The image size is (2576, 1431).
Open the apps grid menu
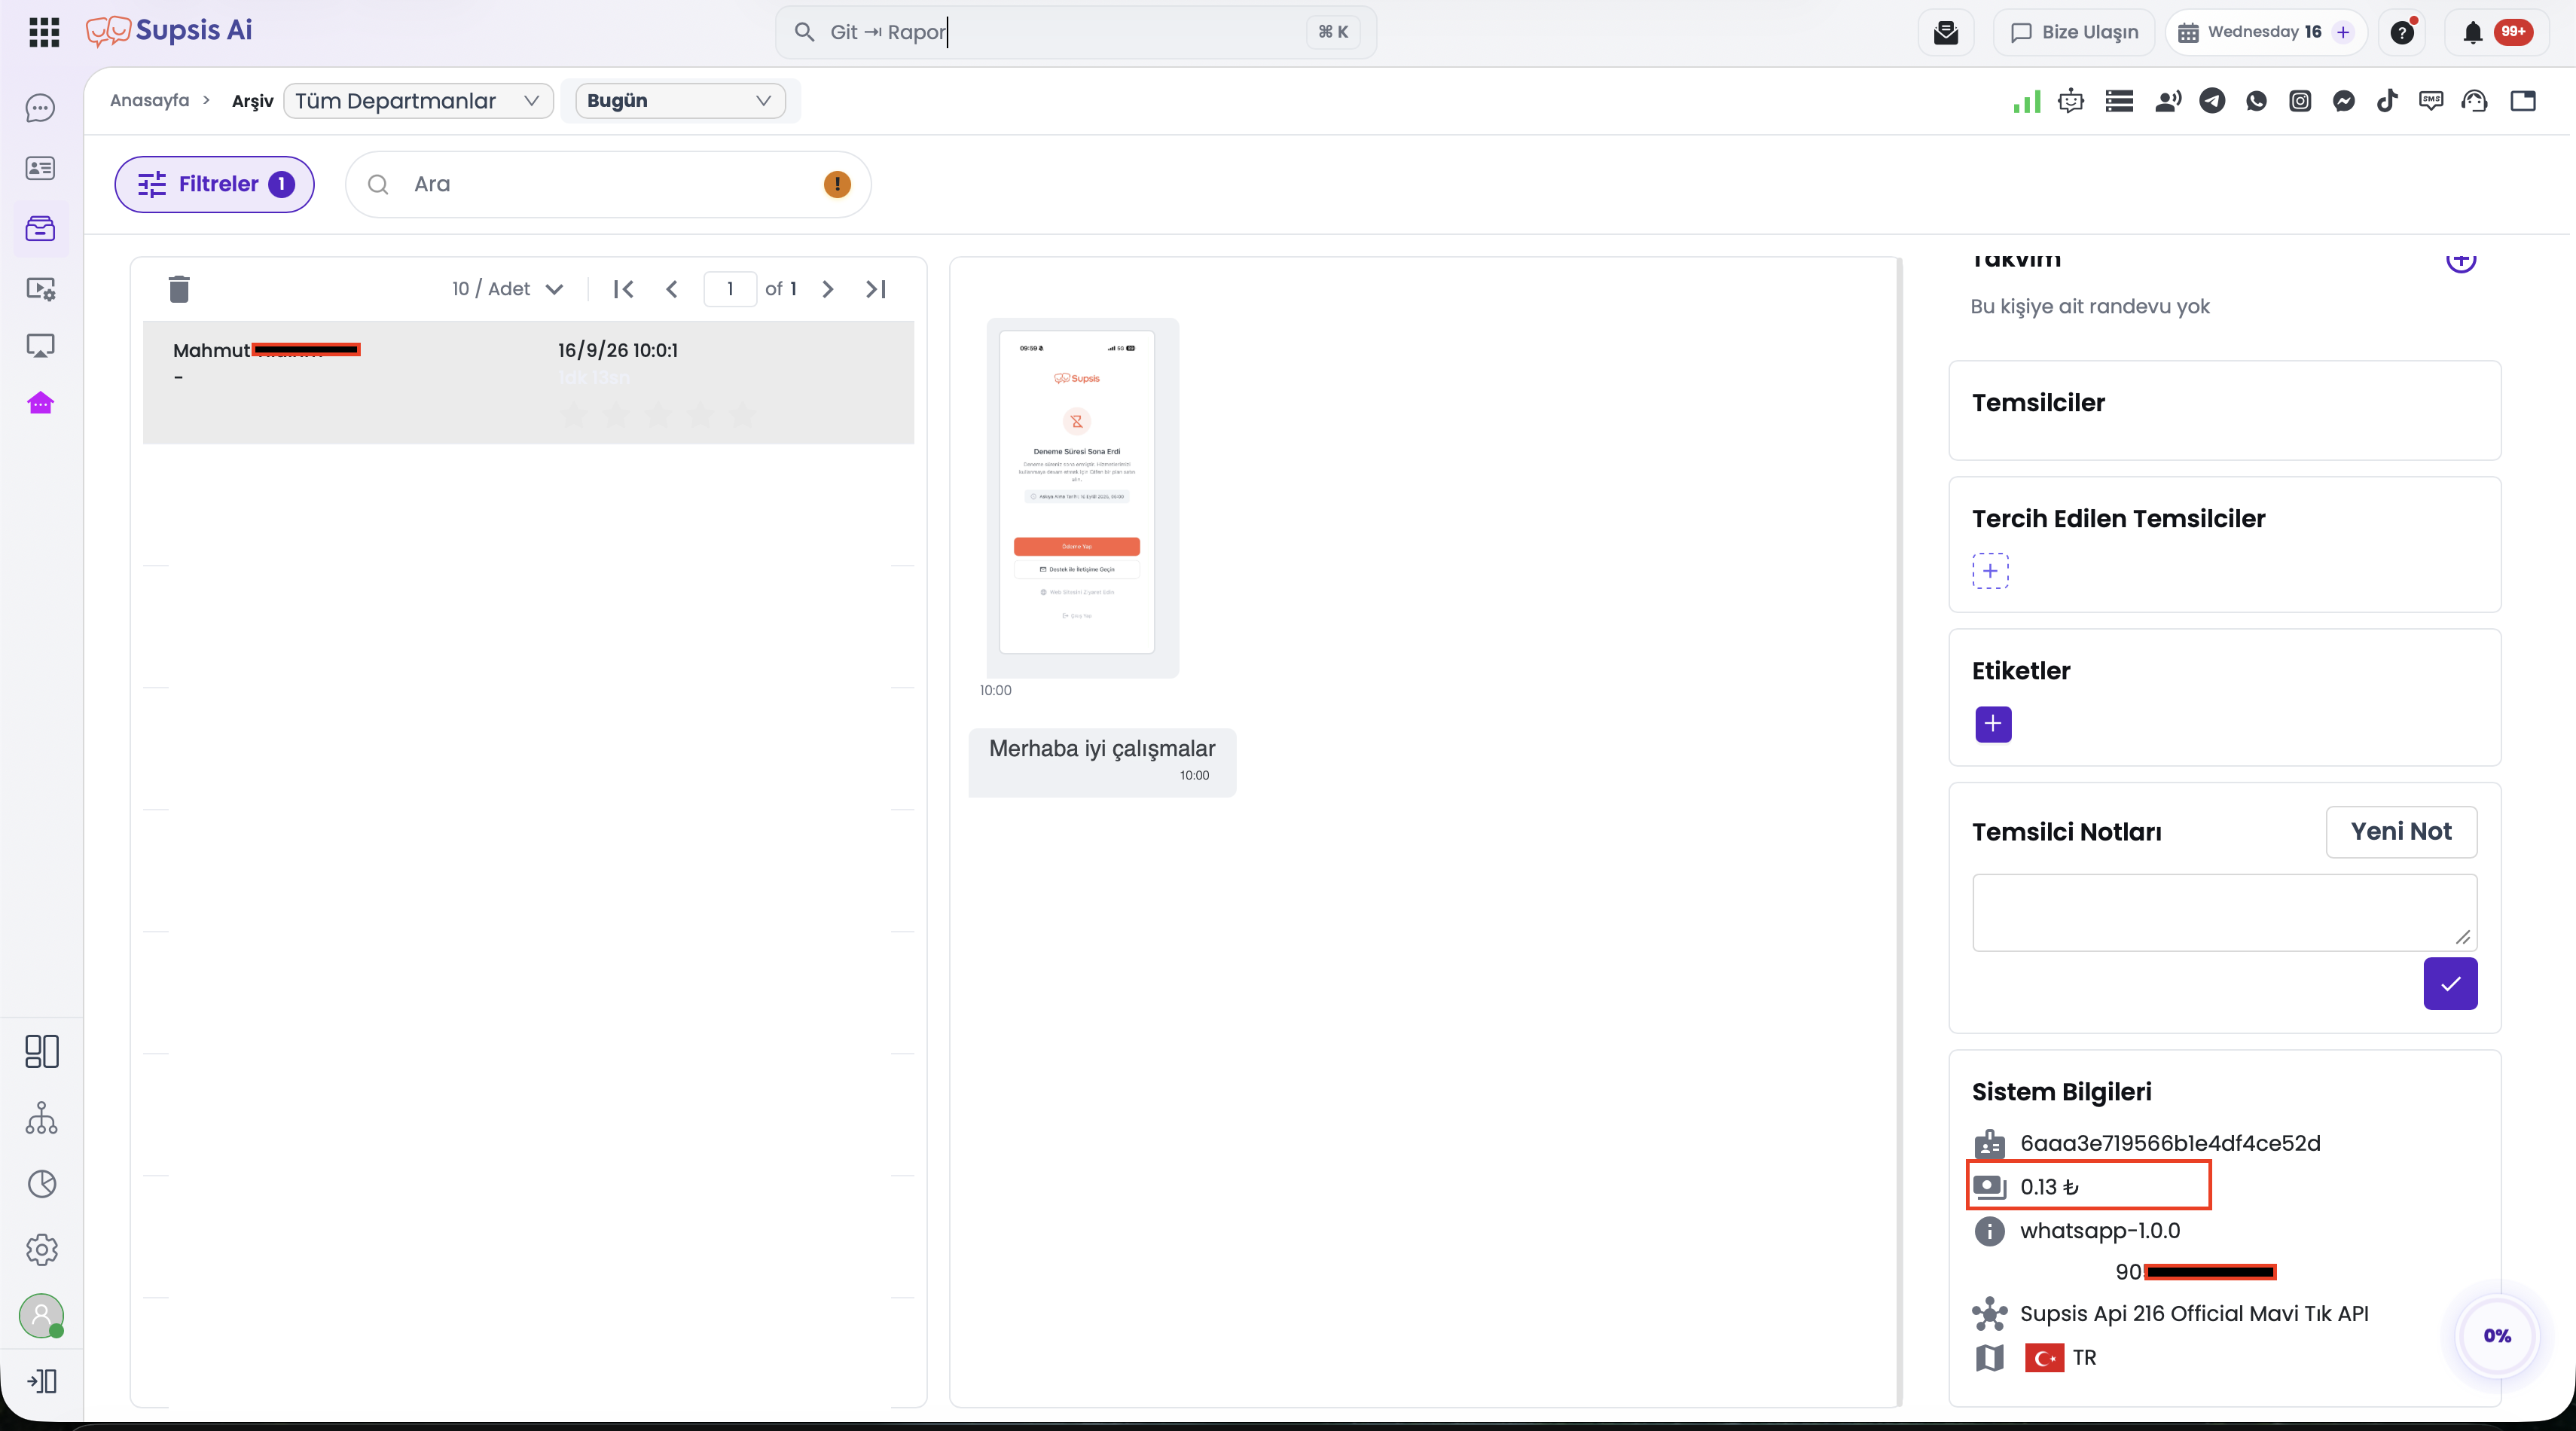point(44,32)
